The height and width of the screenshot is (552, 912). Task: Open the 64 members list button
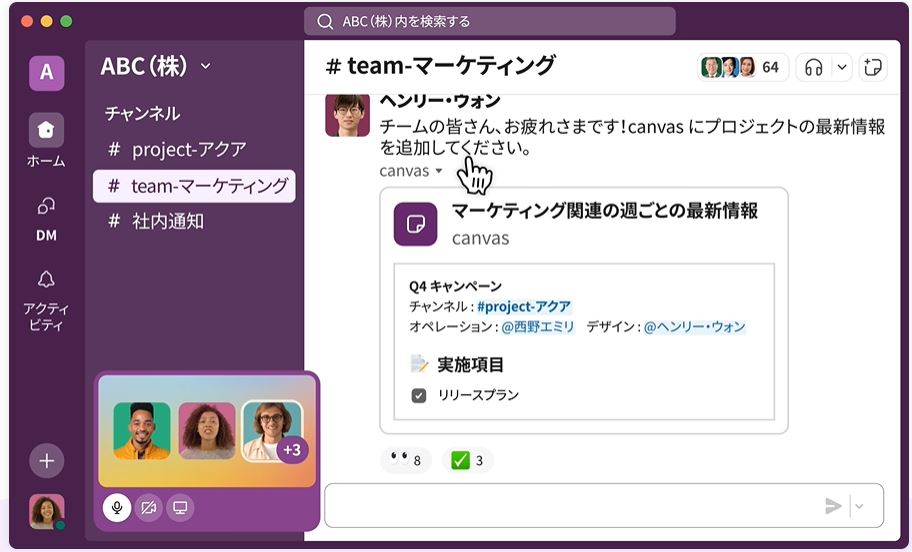coord(743,67)
